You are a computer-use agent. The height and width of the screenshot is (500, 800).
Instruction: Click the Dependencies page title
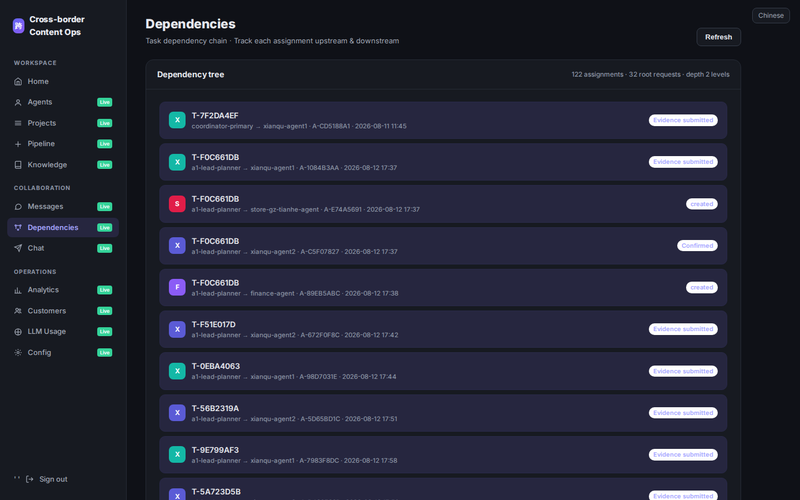click(190, 24)
